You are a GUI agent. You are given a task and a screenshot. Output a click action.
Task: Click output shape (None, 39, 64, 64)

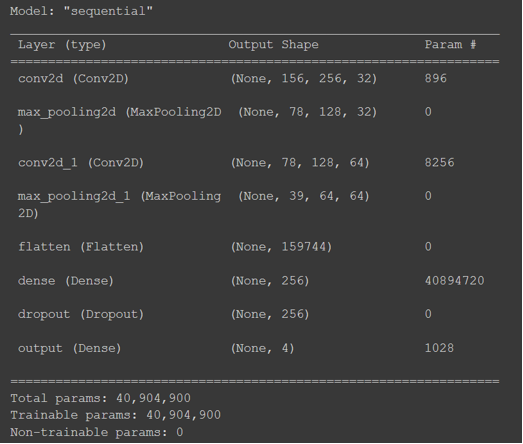pyautogui.click(x=304, y=196)
